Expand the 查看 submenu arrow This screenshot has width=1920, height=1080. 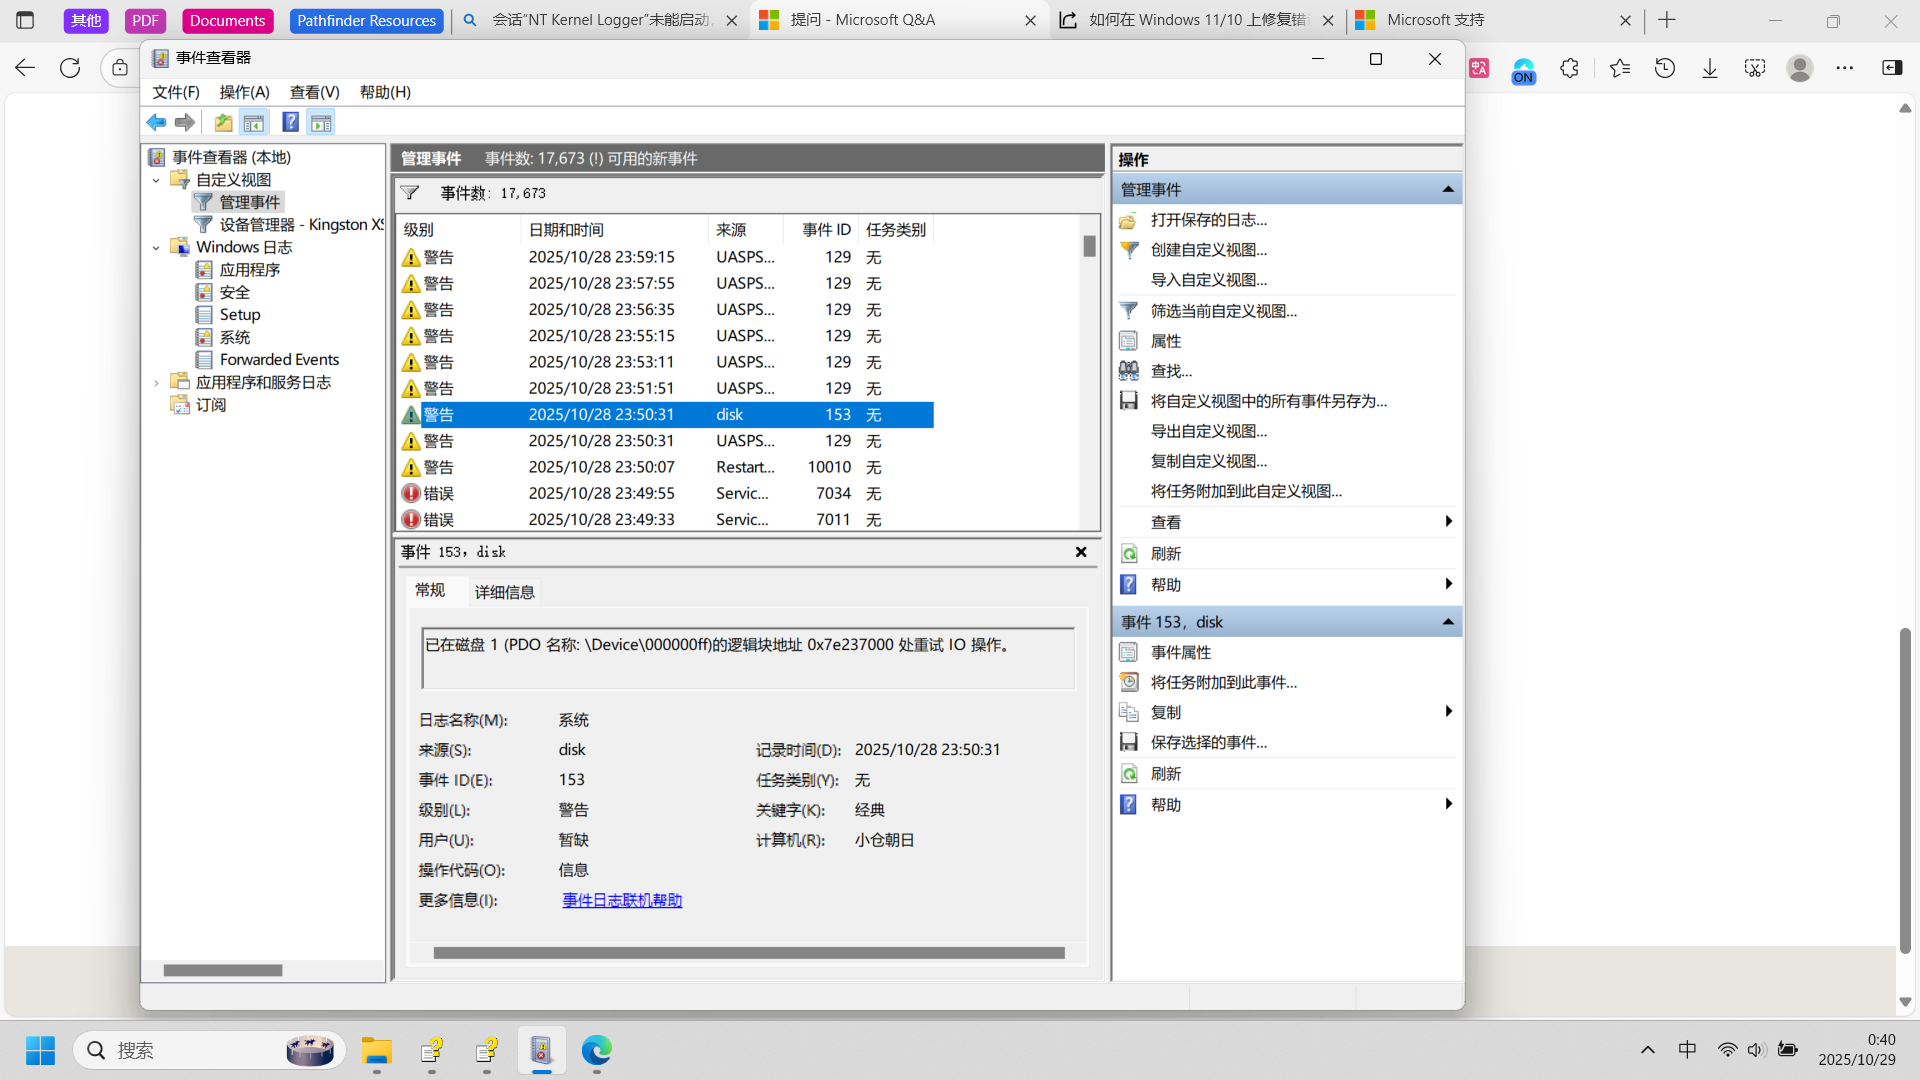coord(1448,522)
